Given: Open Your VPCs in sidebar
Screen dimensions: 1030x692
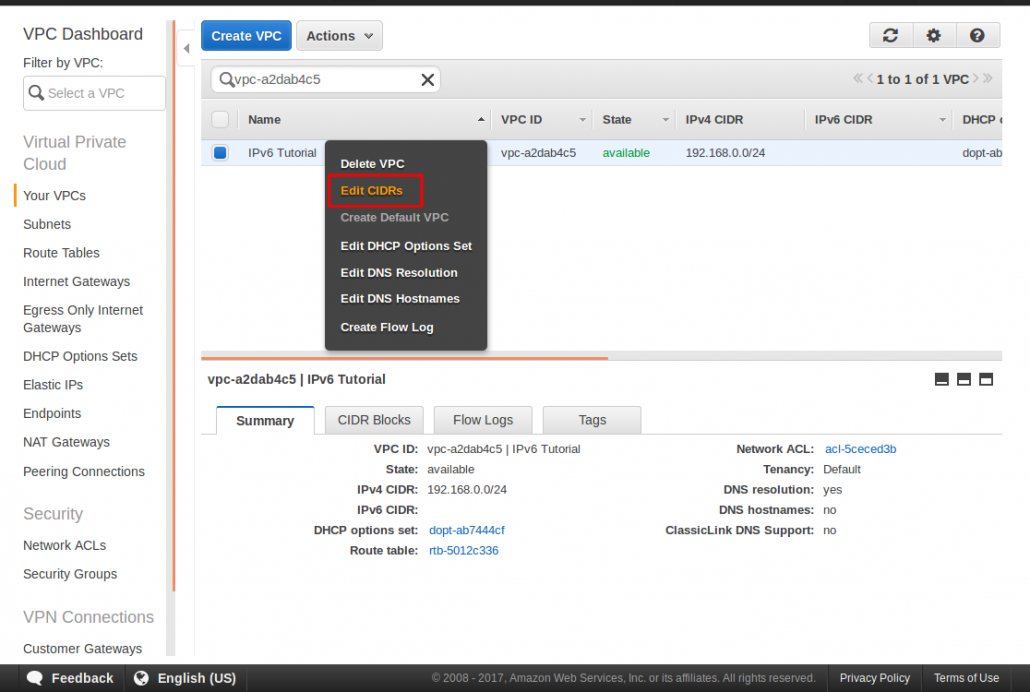Looking at the screenshot, I should [55, 196].
